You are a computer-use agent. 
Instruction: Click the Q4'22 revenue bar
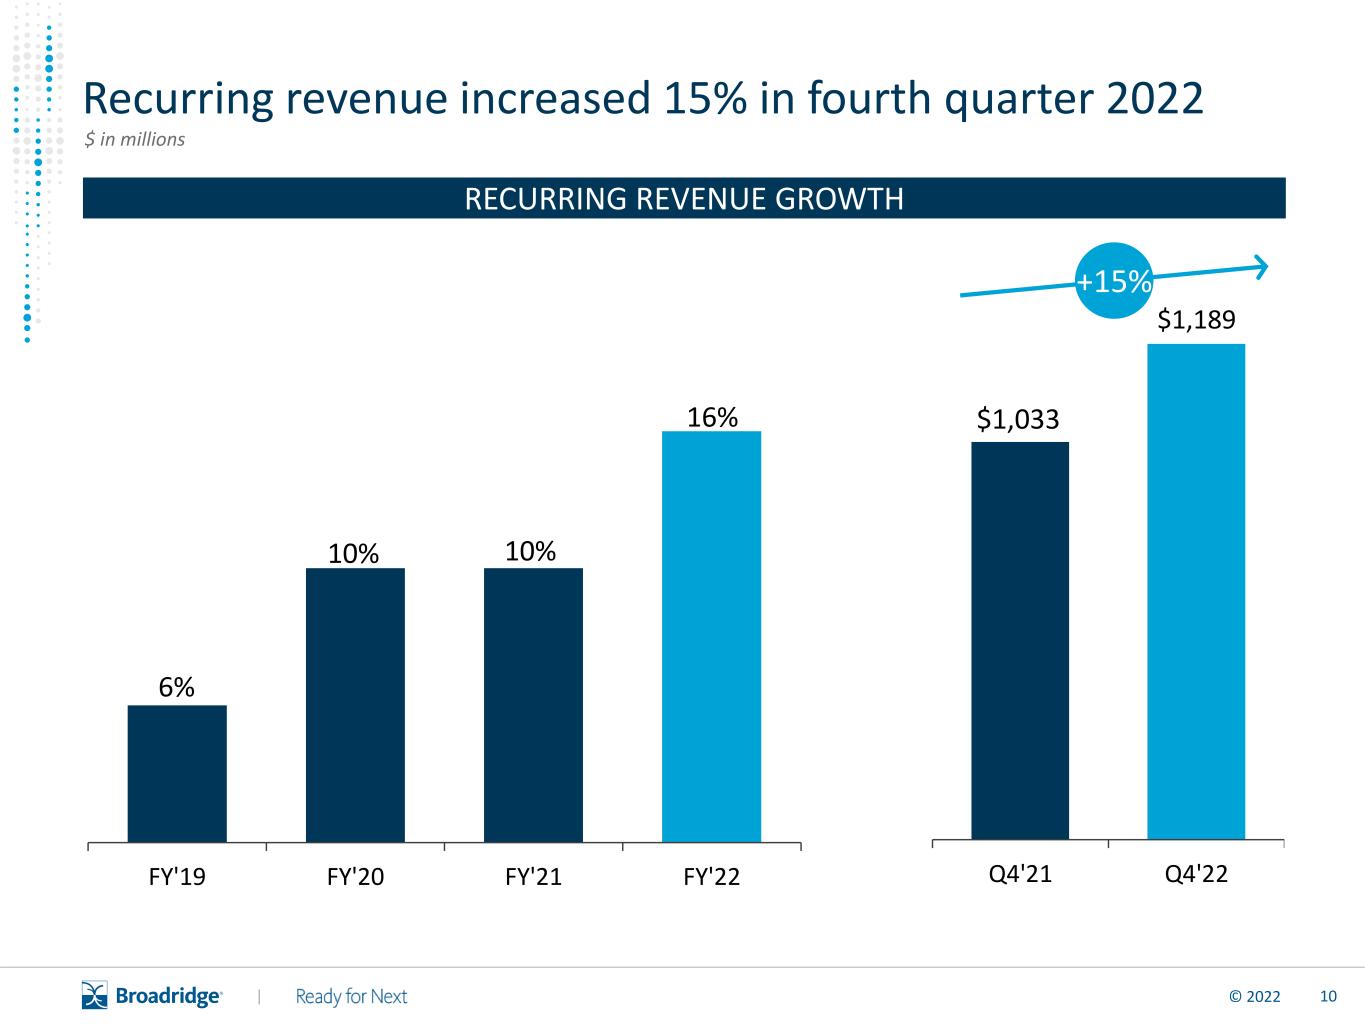pos(1196,592)
